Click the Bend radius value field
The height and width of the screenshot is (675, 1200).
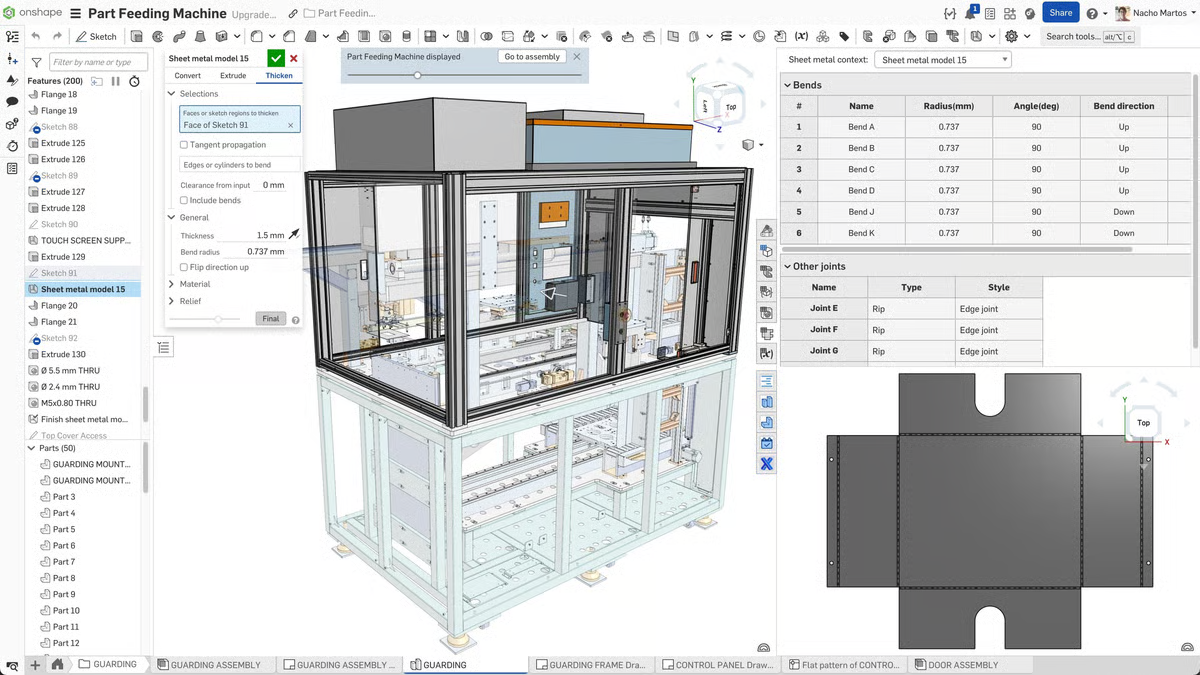257,252
